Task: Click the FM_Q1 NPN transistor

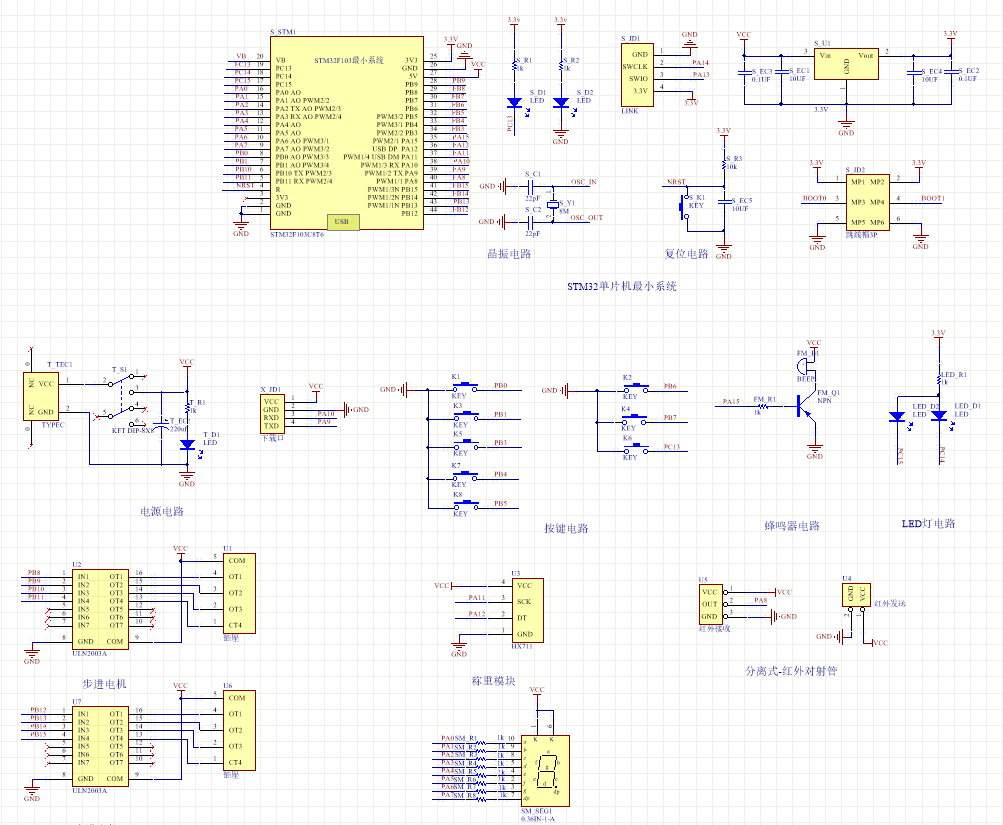Action: 805,406
